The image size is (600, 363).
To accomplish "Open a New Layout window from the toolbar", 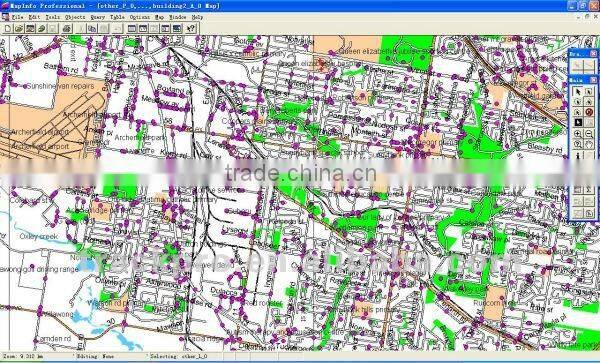I will click(x=165, y=28).
